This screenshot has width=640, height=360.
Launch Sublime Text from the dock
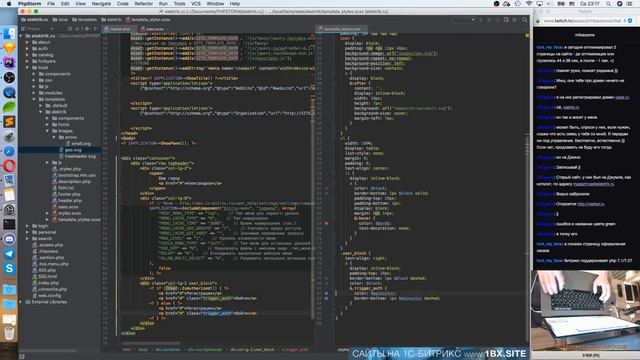[9, 122]
